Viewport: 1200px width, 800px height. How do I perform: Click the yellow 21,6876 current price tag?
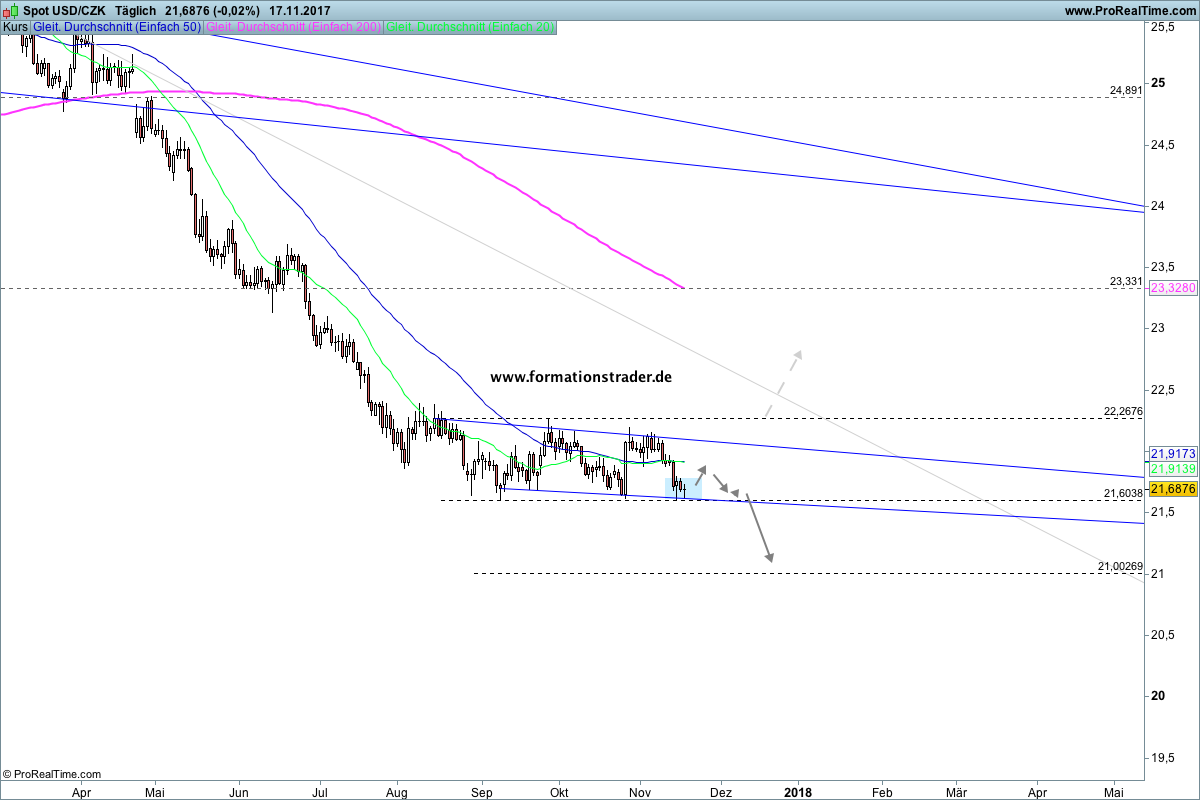[x=1172, y=489]
